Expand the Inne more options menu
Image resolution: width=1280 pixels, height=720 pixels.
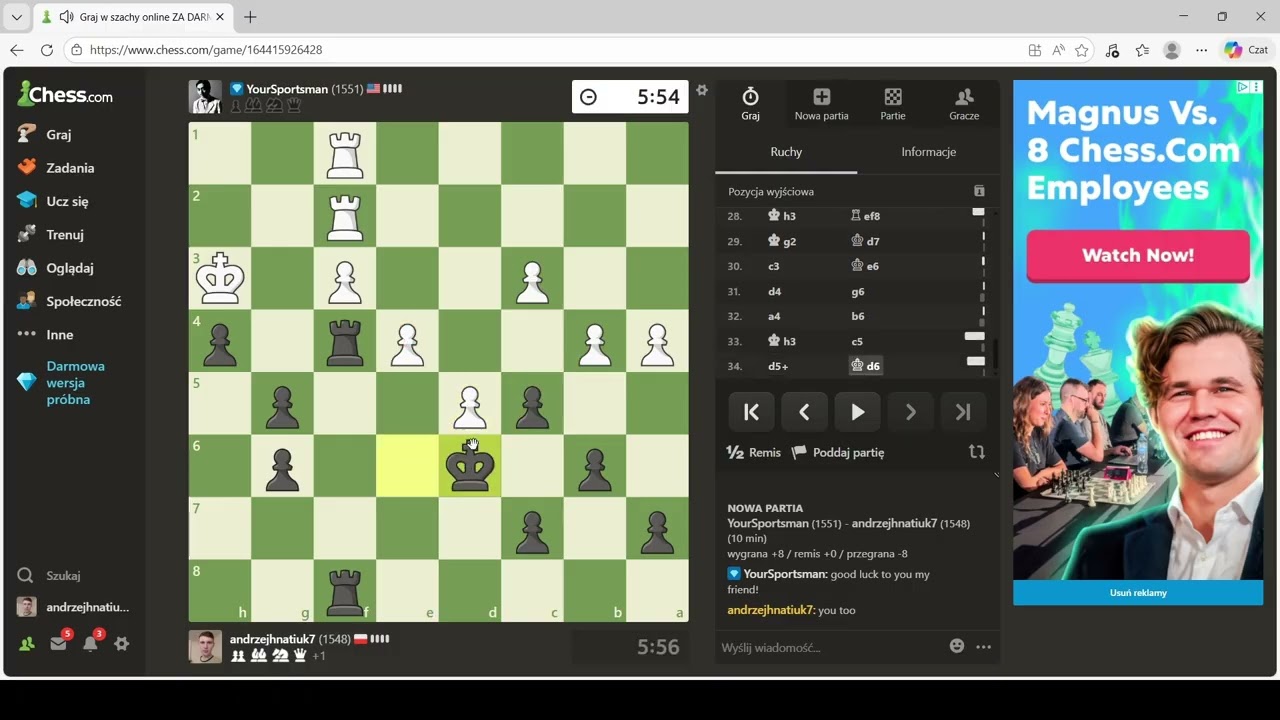(46, 335)
